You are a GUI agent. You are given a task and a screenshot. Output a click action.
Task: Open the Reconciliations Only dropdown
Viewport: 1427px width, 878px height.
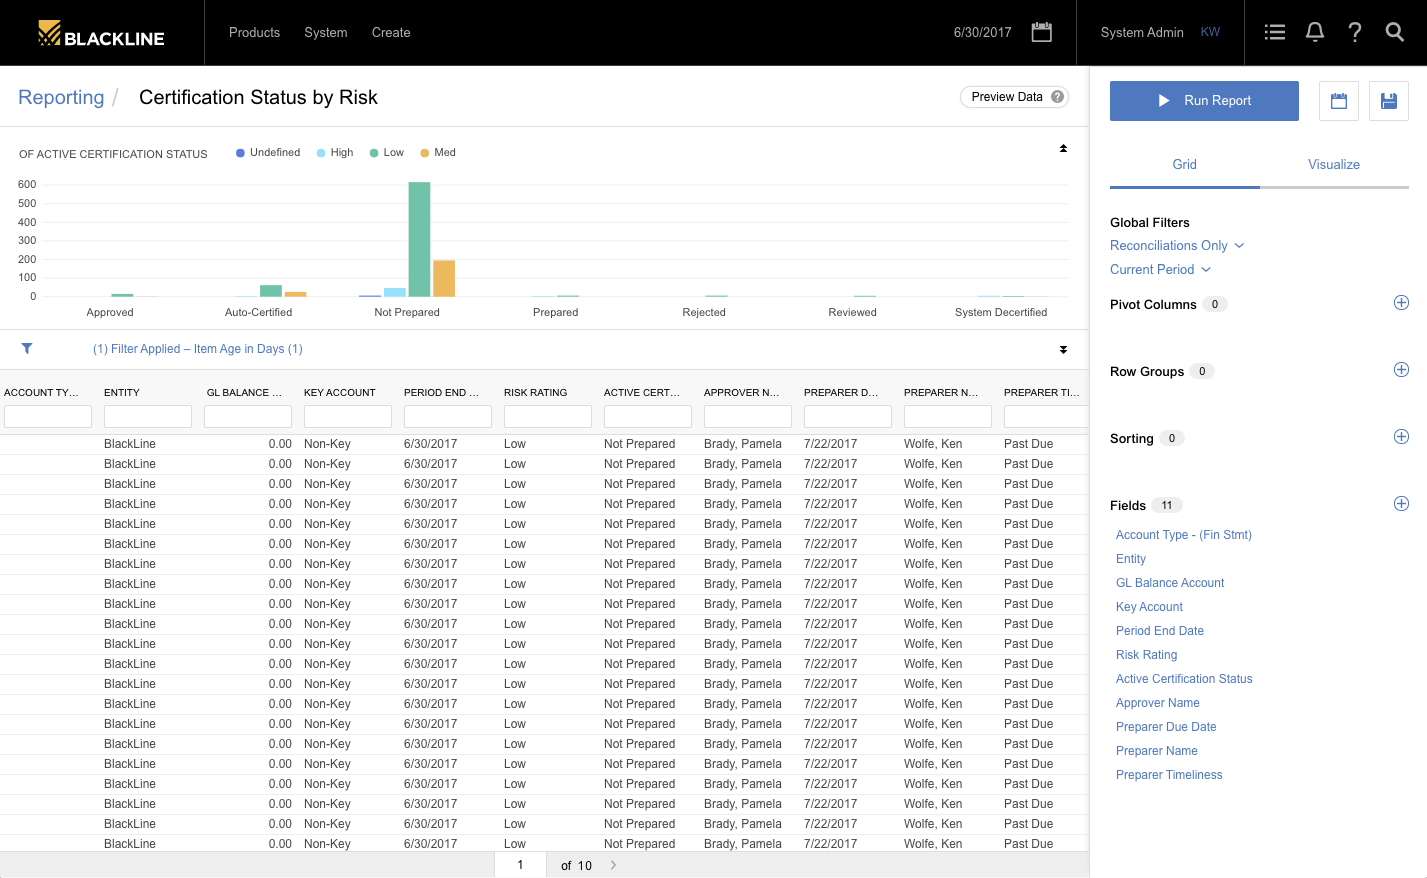pos(1177,246)
